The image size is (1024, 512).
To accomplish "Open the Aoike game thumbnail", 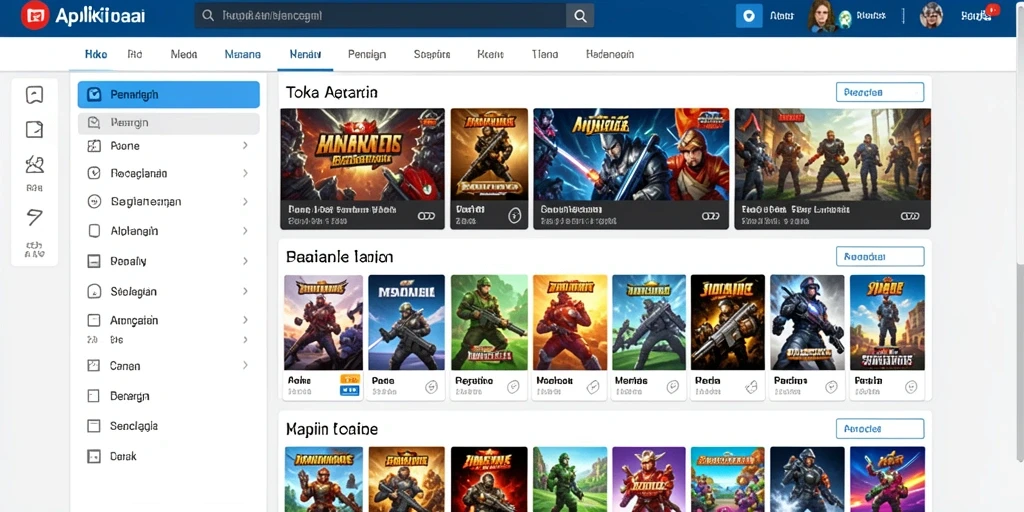I will [323, 323].
